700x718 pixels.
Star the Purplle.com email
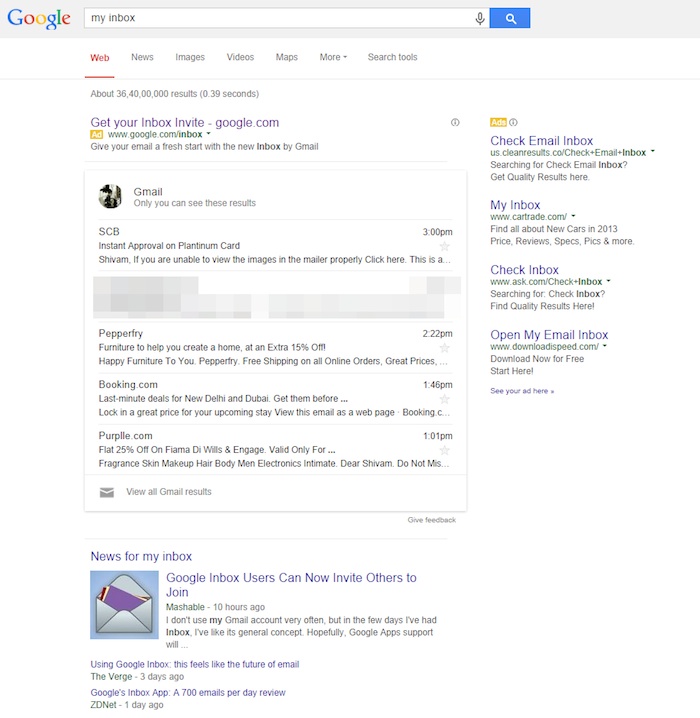445,450
